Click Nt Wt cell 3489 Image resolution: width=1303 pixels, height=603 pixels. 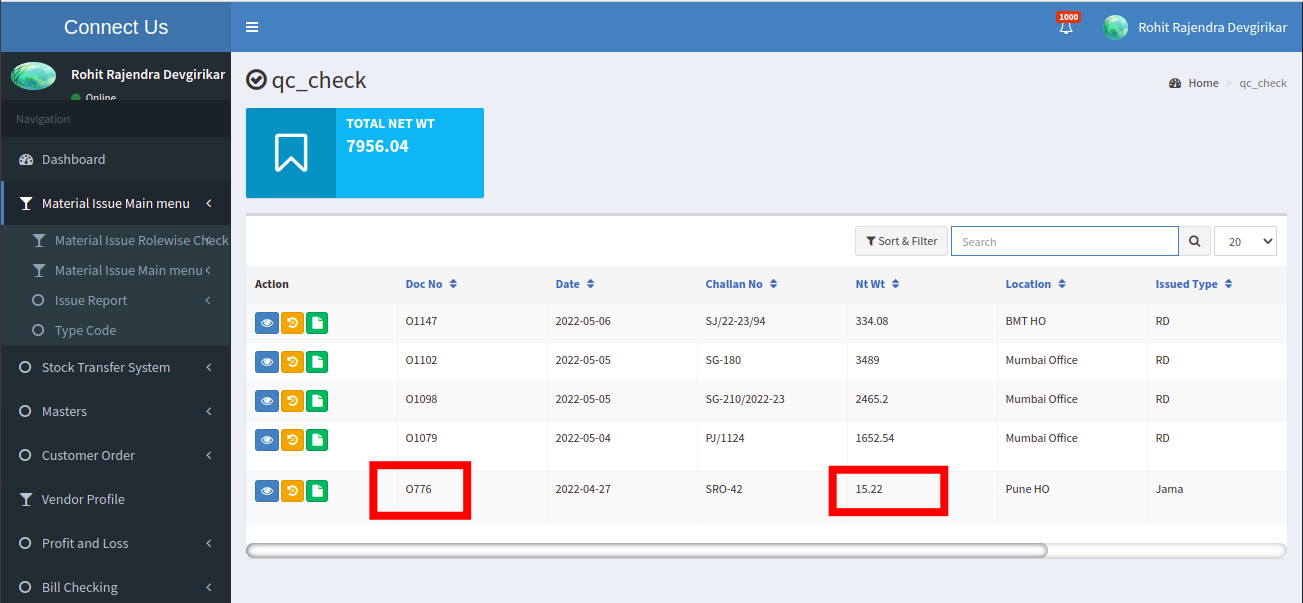point(868,360)
